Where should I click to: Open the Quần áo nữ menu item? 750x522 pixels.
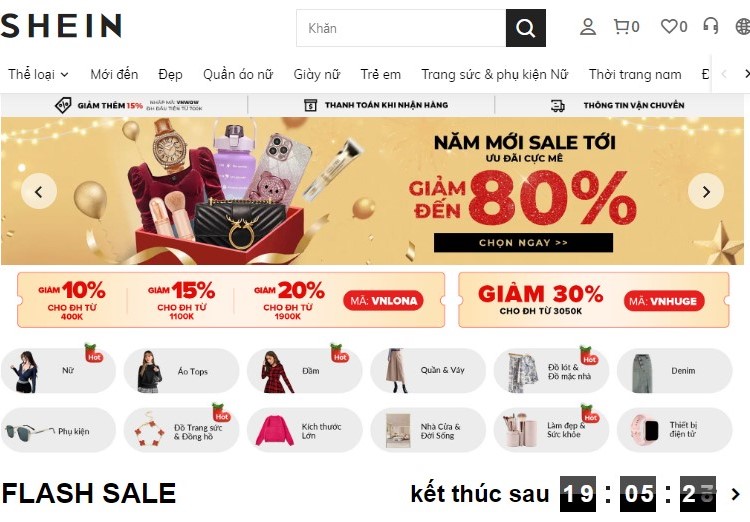coord(238,75)
